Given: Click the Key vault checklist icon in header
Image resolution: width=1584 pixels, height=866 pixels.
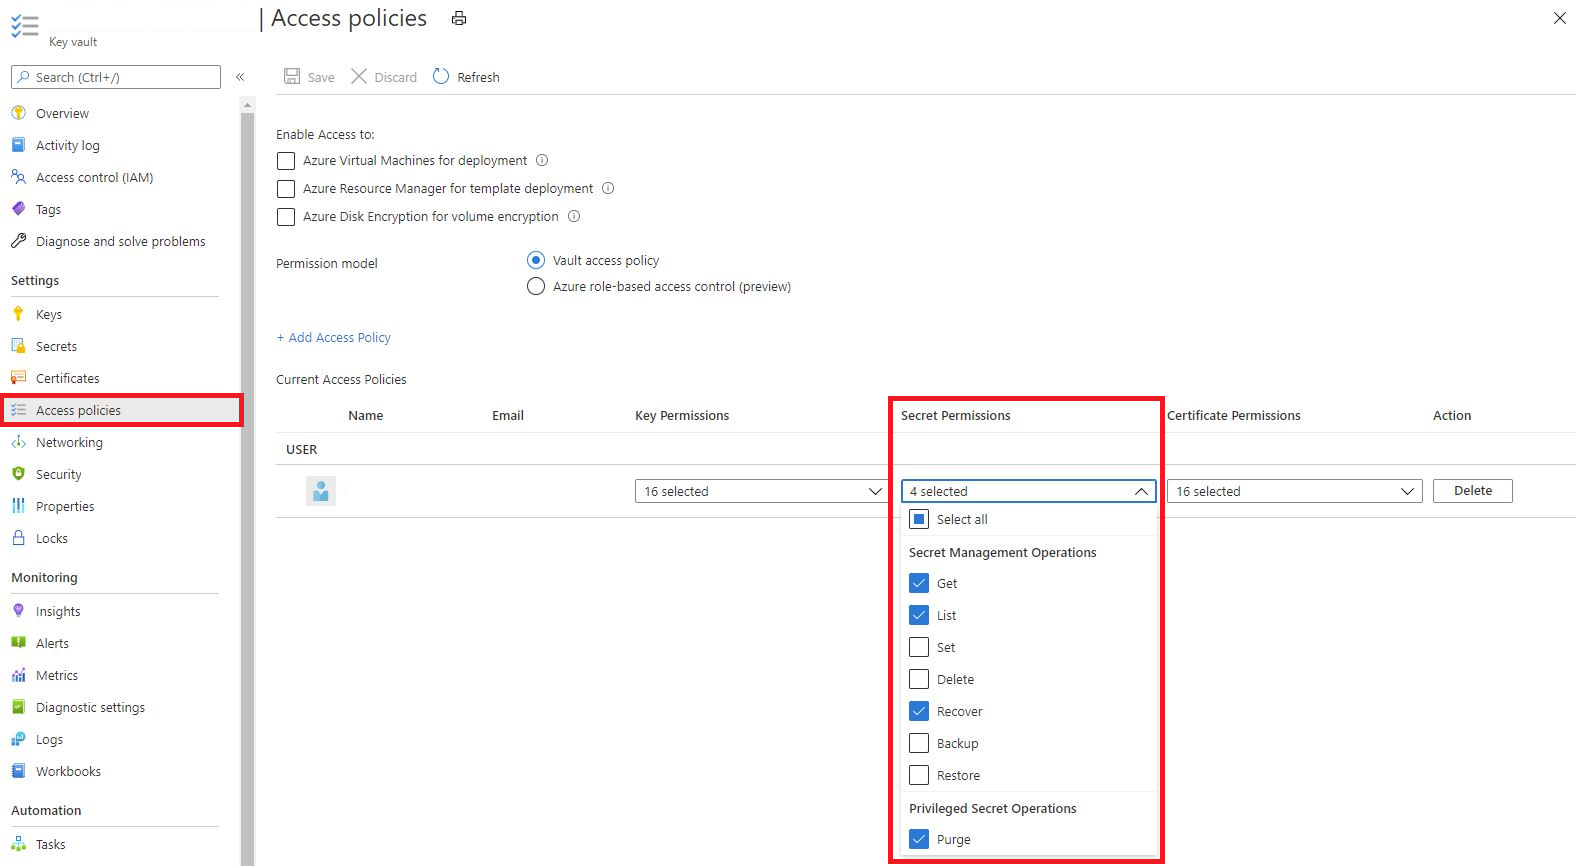Looking at the screenshot, I should pos(24,26).
